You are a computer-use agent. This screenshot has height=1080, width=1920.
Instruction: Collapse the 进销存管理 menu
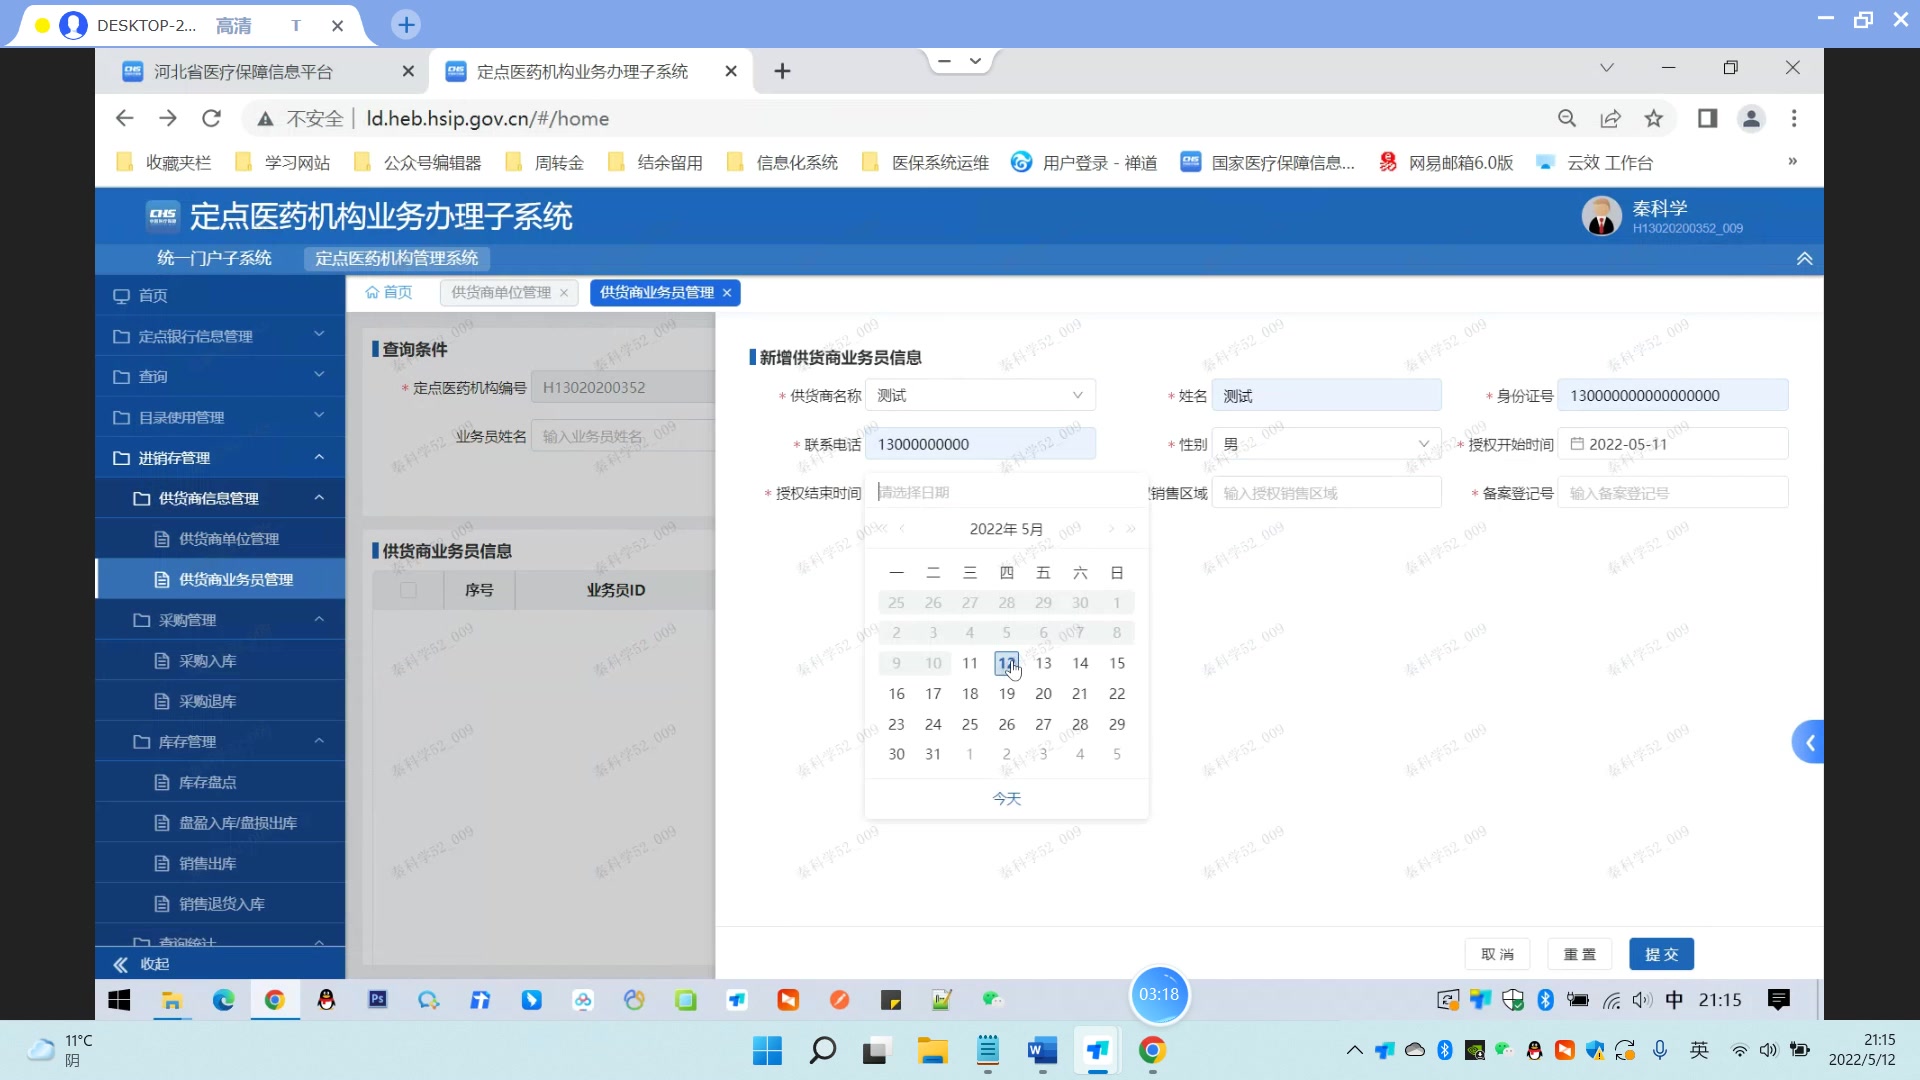click(x=220, y=458)
